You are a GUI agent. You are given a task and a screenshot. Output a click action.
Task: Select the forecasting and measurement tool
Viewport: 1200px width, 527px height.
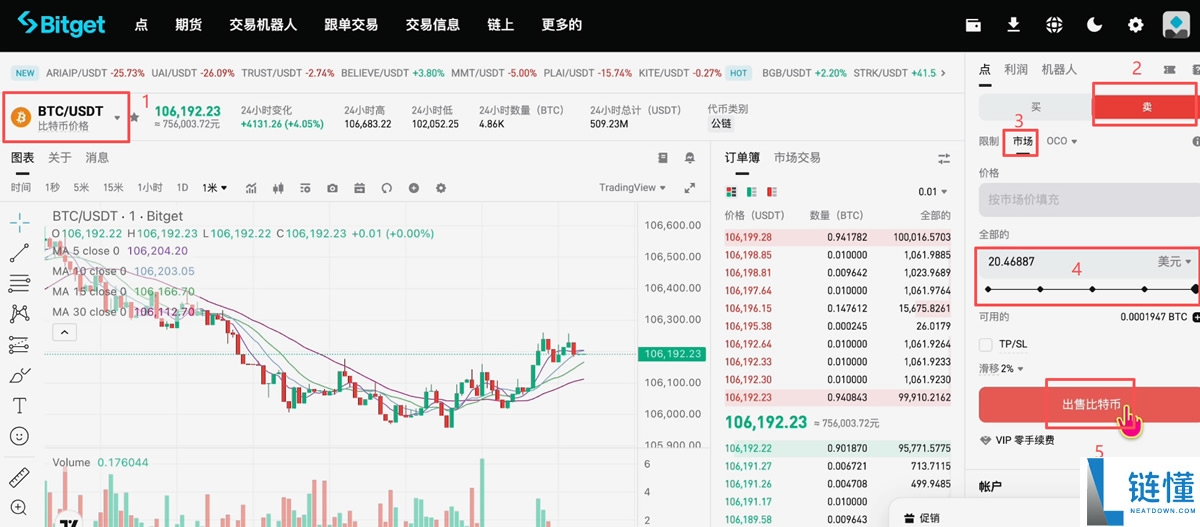pyautogui.click(x=19, y=345)
